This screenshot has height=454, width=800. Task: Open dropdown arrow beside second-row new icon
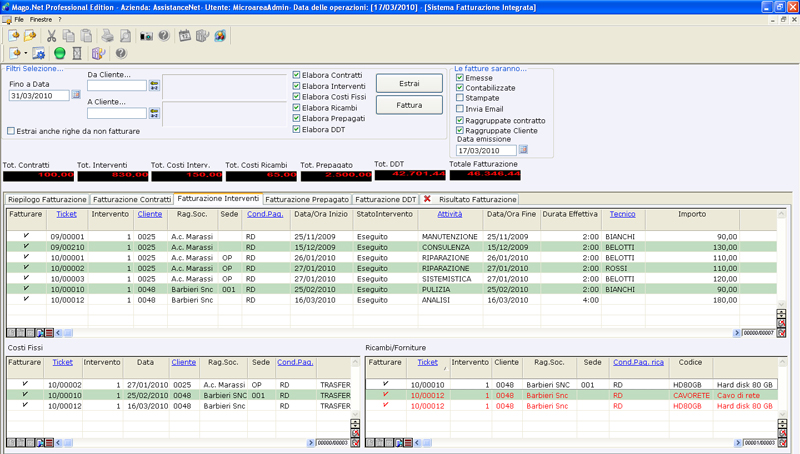(26, 53)
